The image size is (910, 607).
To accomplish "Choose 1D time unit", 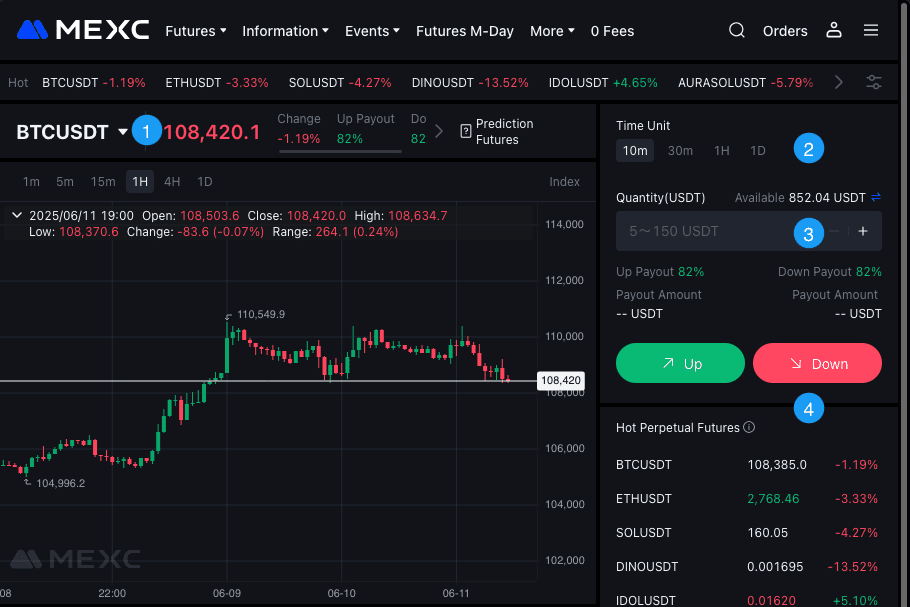I will coord(757,150).
